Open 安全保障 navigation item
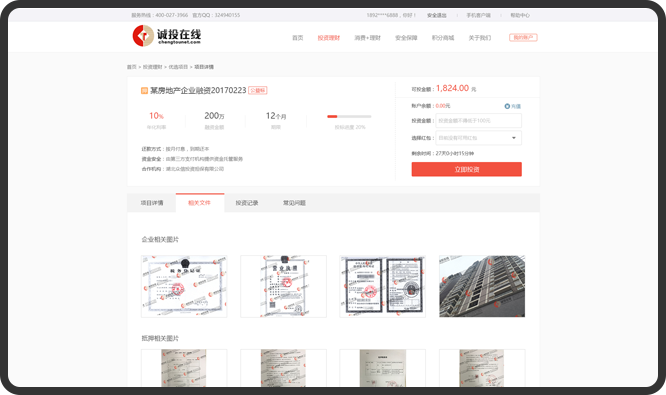 (x=406, y=38)
